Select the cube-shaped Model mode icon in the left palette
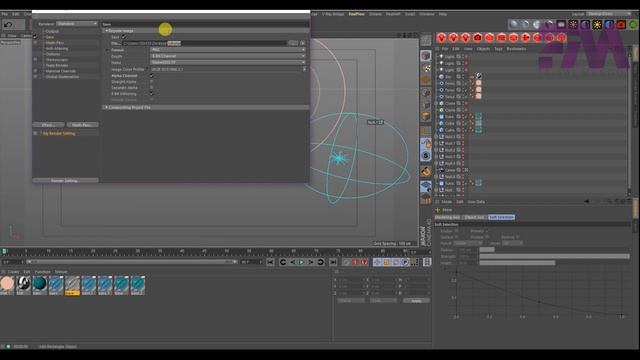 click(426, 56)
